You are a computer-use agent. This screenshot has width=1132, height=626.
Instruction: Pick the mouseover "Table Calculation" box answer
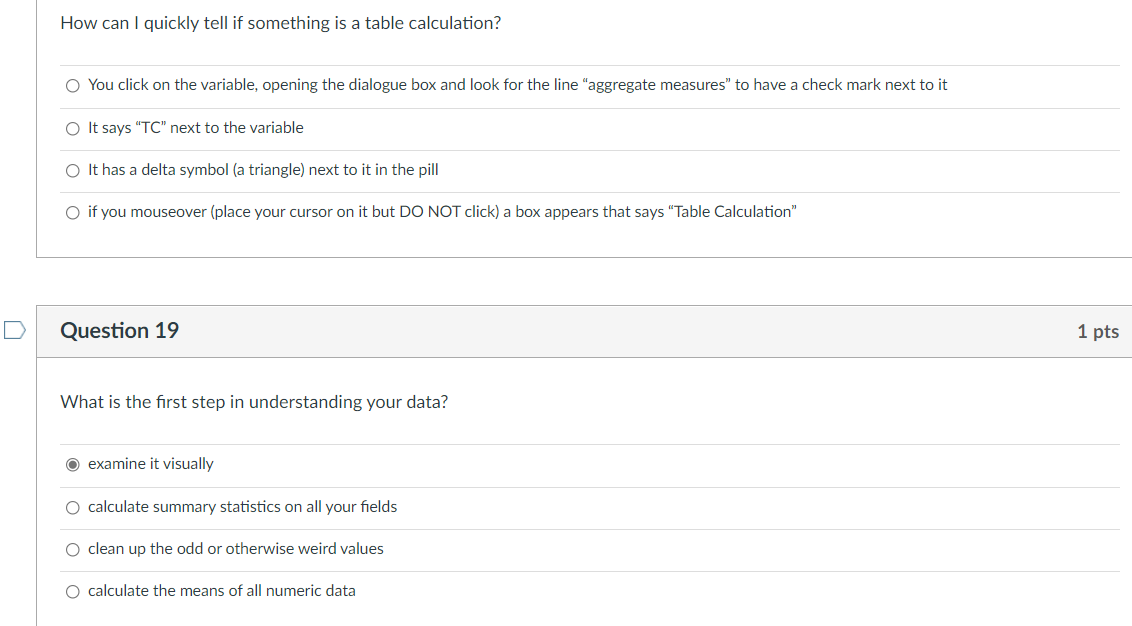(x=72, y=212)
